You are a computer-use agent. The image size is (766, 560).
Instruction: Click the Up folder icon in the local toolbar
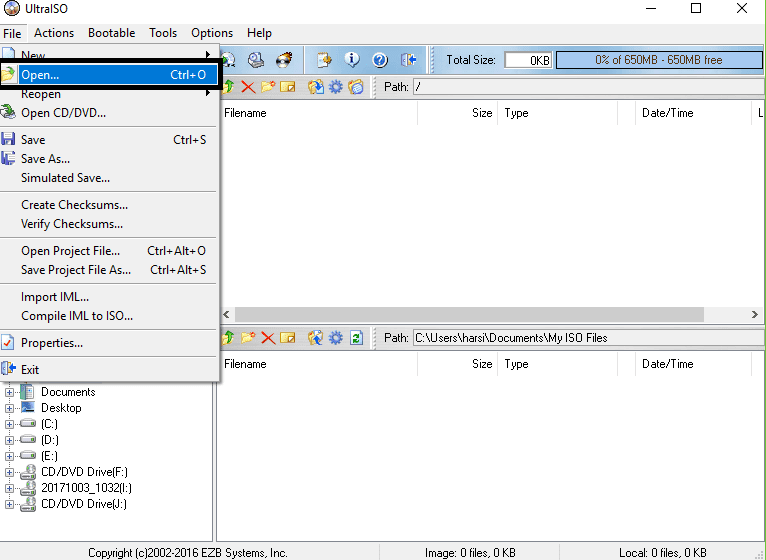pos(228,338)
